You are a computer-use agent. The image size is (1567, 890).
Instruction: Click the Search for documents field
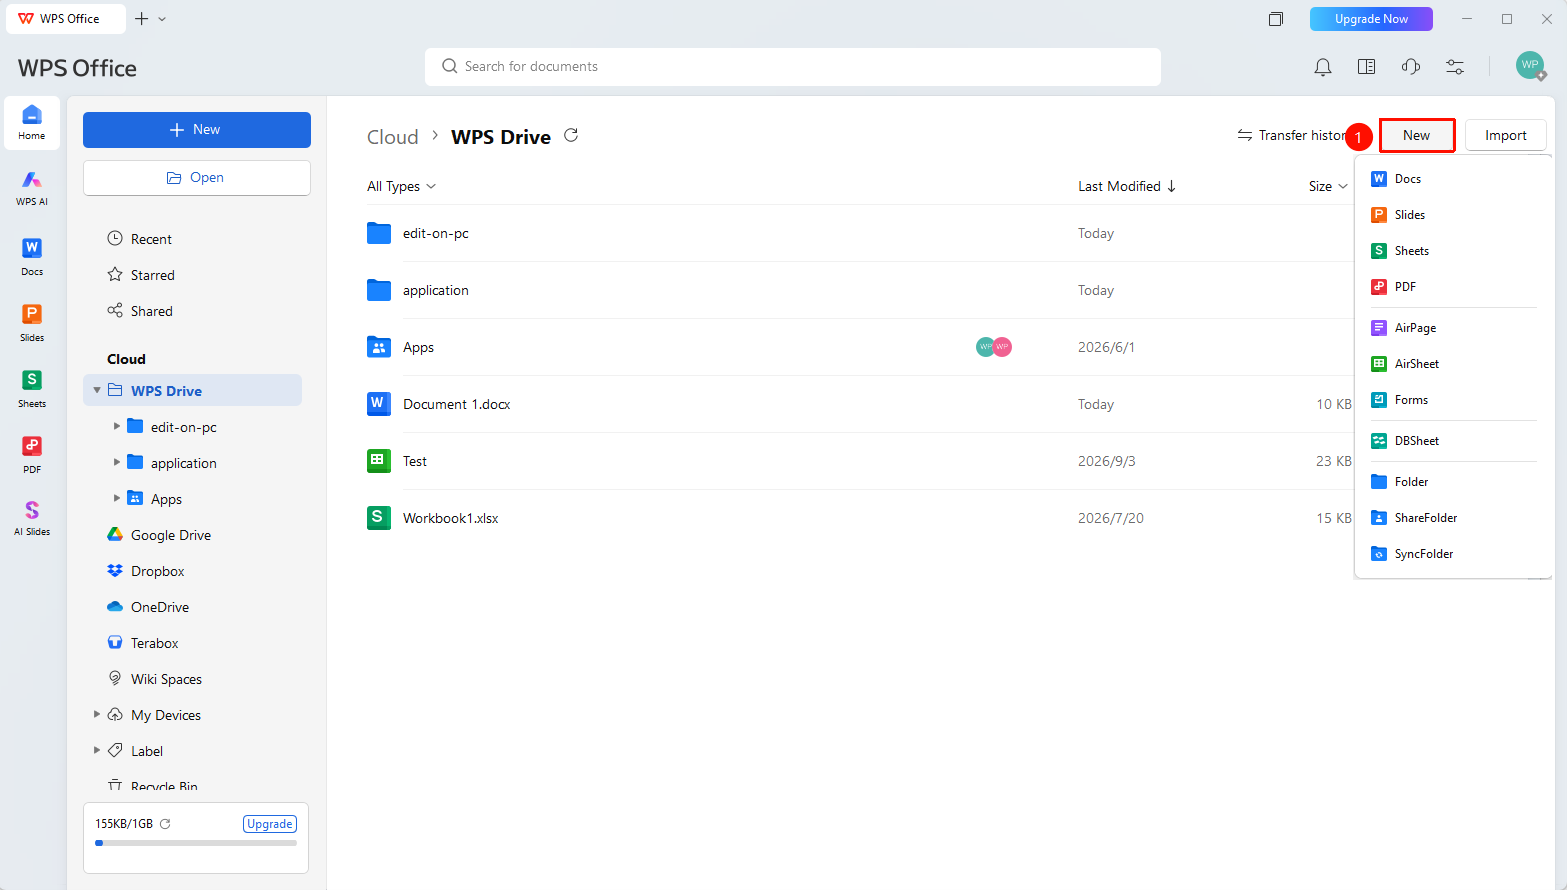pos(793,67)
